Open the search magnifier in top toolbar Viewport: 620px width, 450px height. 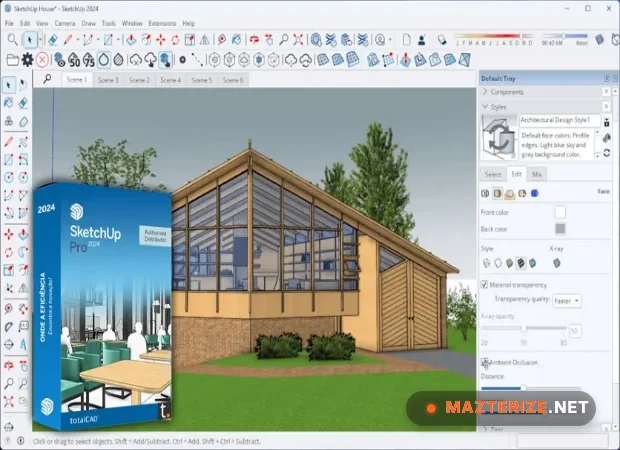pyautogui.click(x=12, y=40)
